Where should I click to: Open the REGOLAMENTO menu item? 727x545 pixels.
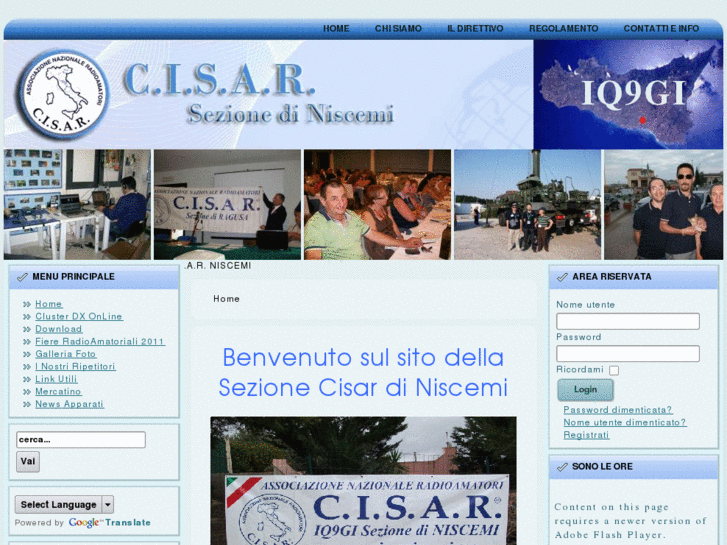coord(563,29)
